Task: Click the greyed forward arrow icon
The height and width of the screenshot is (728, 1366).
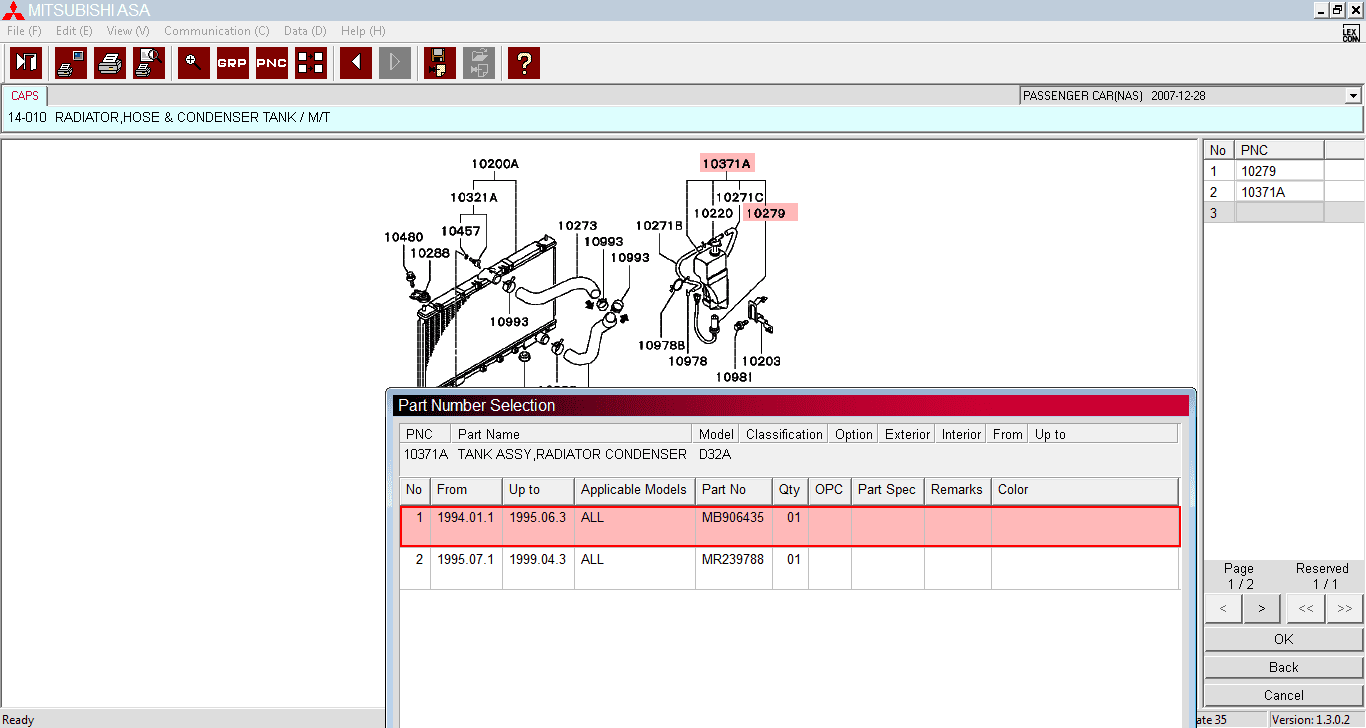Action: tap(395, 63)
